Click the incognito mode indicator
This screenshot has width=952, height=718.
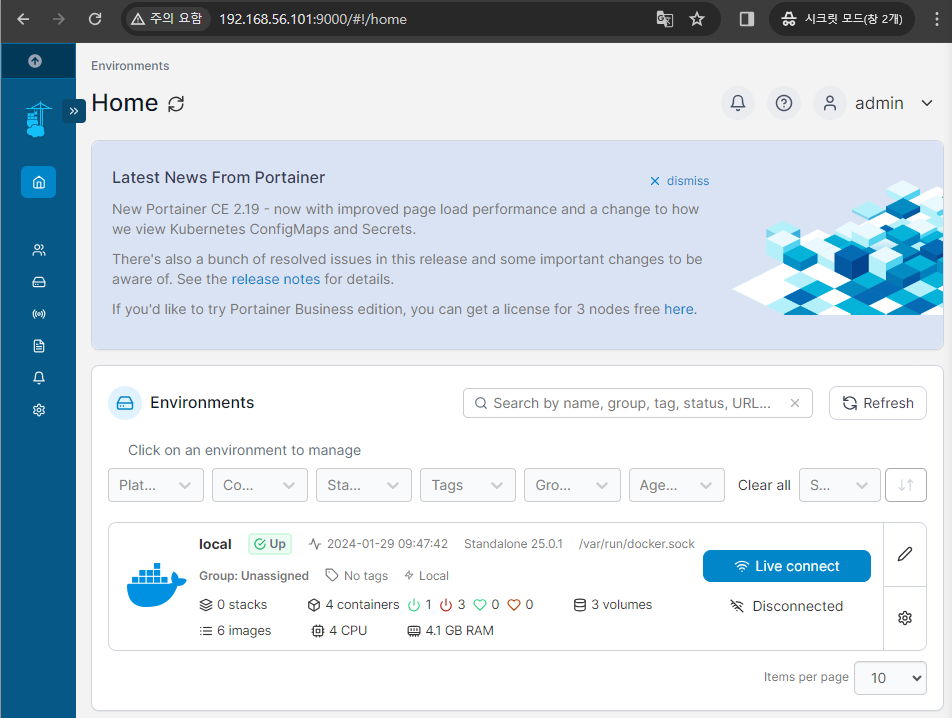842,19
